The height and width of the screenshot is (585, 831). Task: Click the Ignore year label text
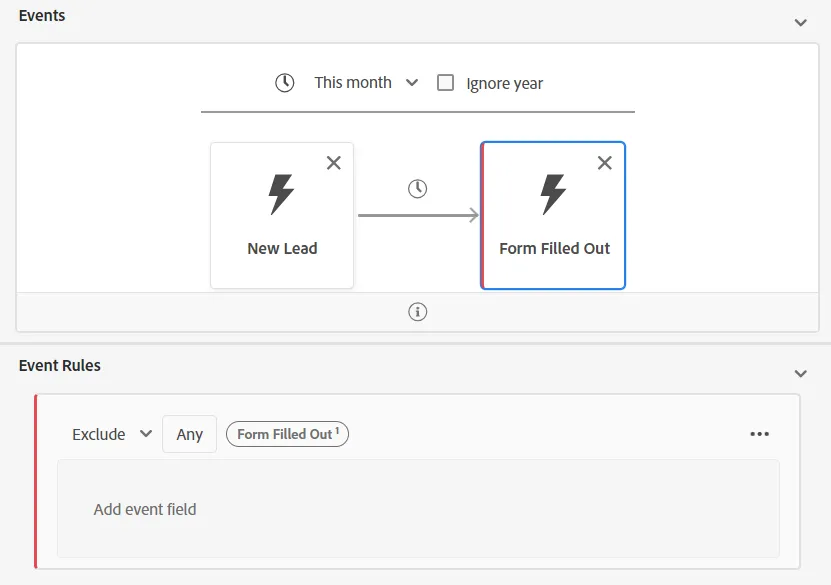(x=505, y=84)
